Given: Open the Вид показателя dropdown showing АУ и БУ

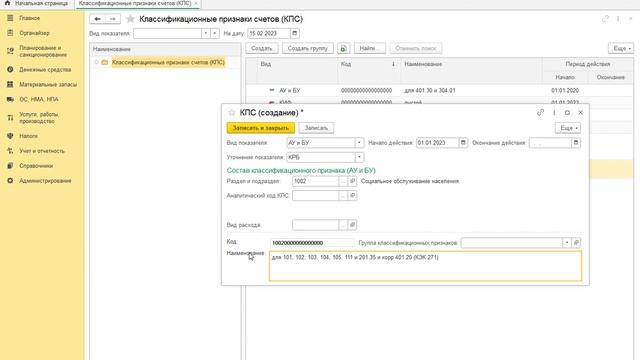Looking at the screenshot, I should [359, 143].
